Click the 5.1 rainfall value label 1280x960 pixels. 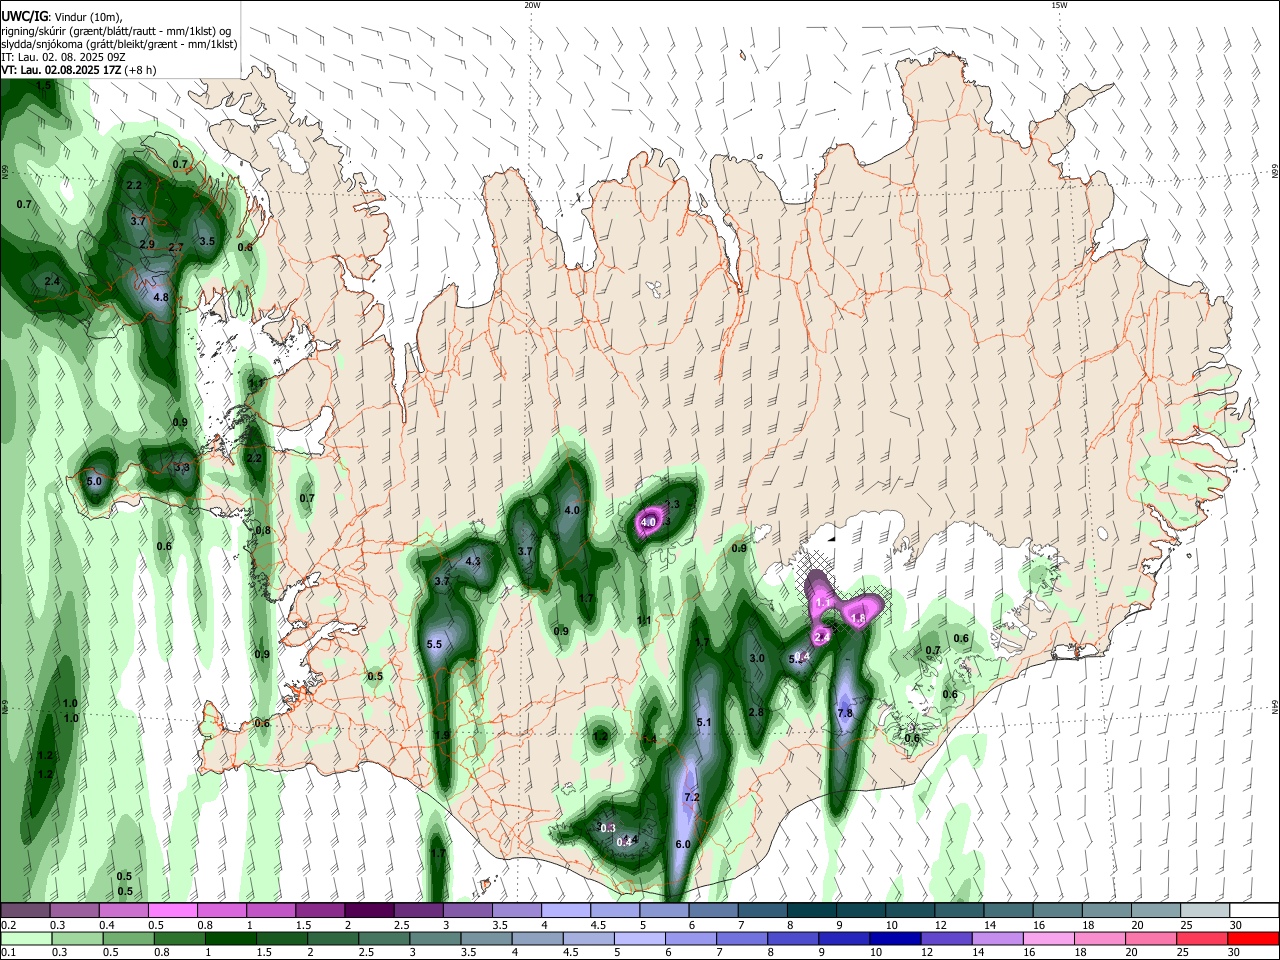tap(703, 722)
